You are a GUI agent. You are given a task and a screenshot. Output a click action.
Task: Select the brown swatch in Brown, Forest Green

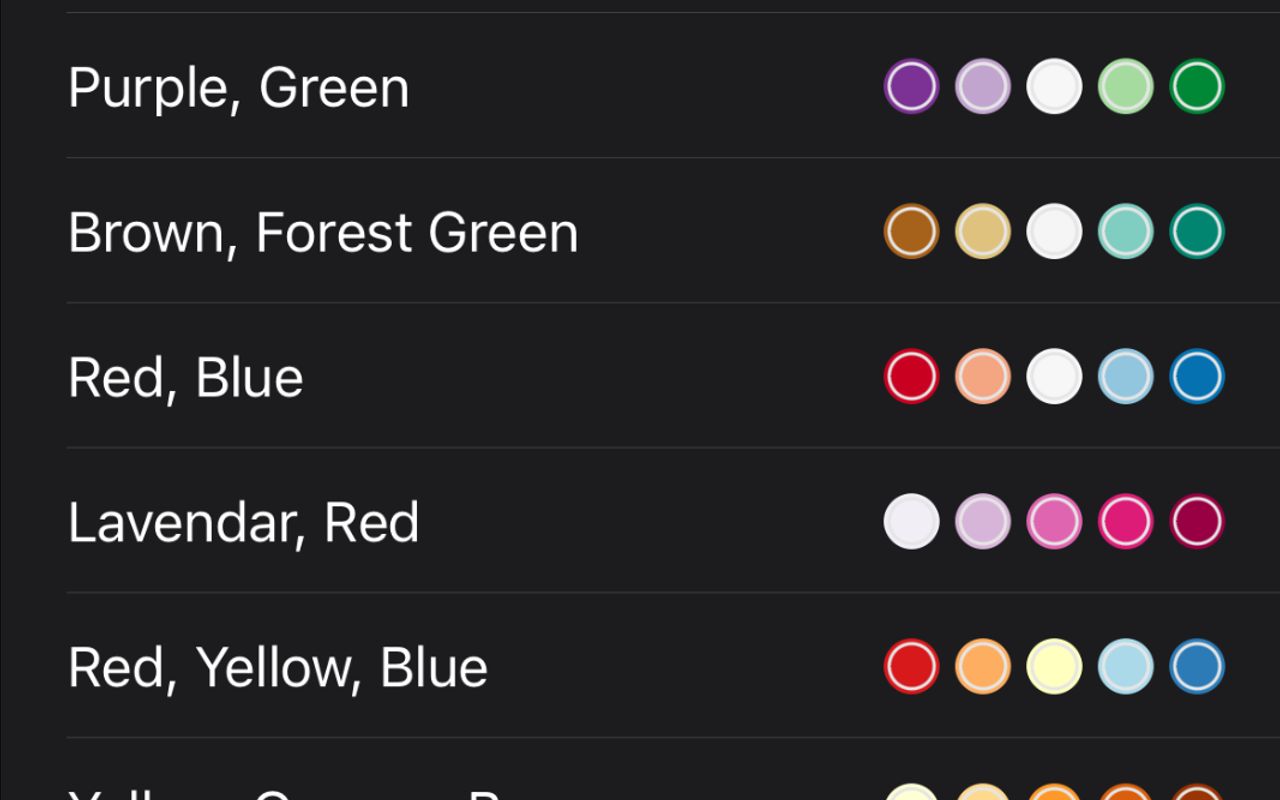click(910, 231)
